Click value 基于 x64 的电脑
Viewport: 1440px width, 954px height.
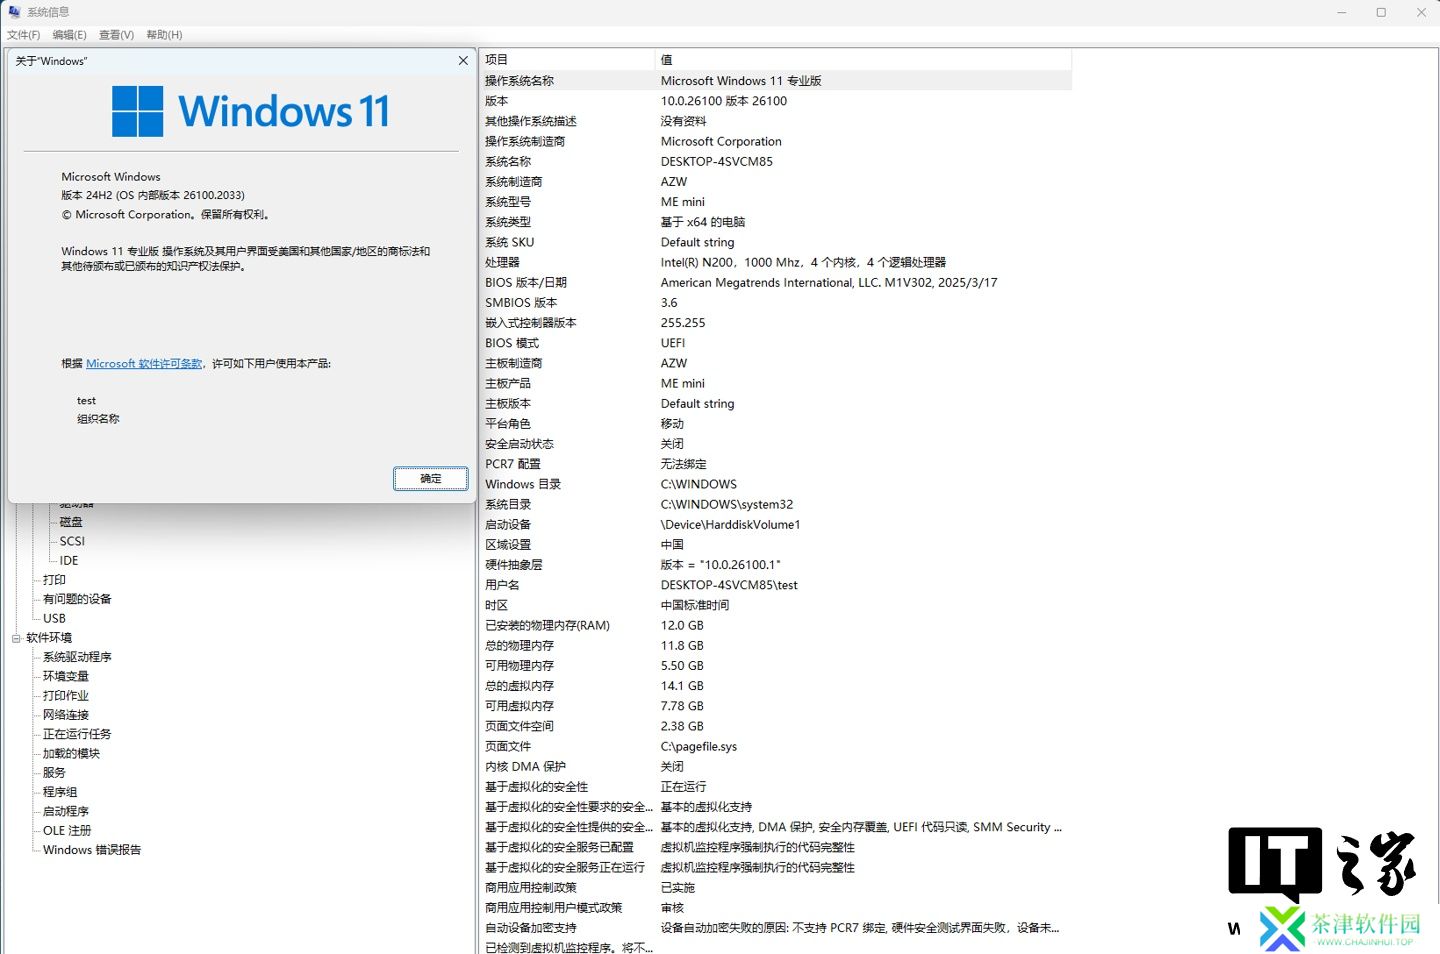[703, 222]
